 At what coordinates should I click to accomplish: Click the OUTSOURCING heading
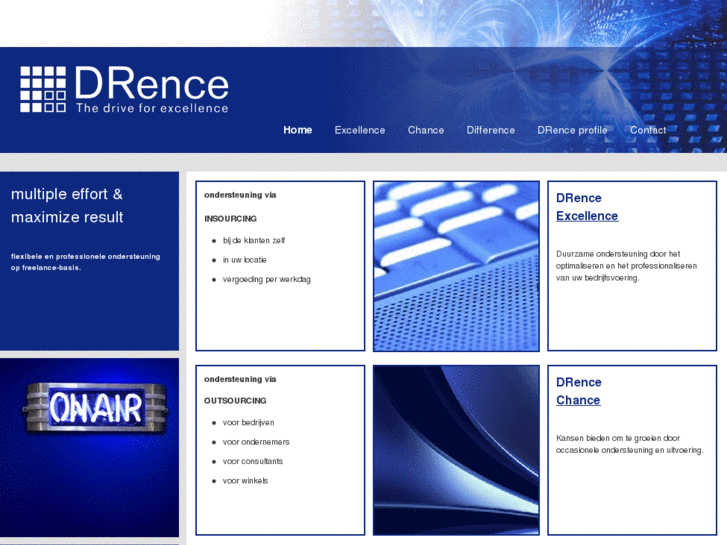235,401
